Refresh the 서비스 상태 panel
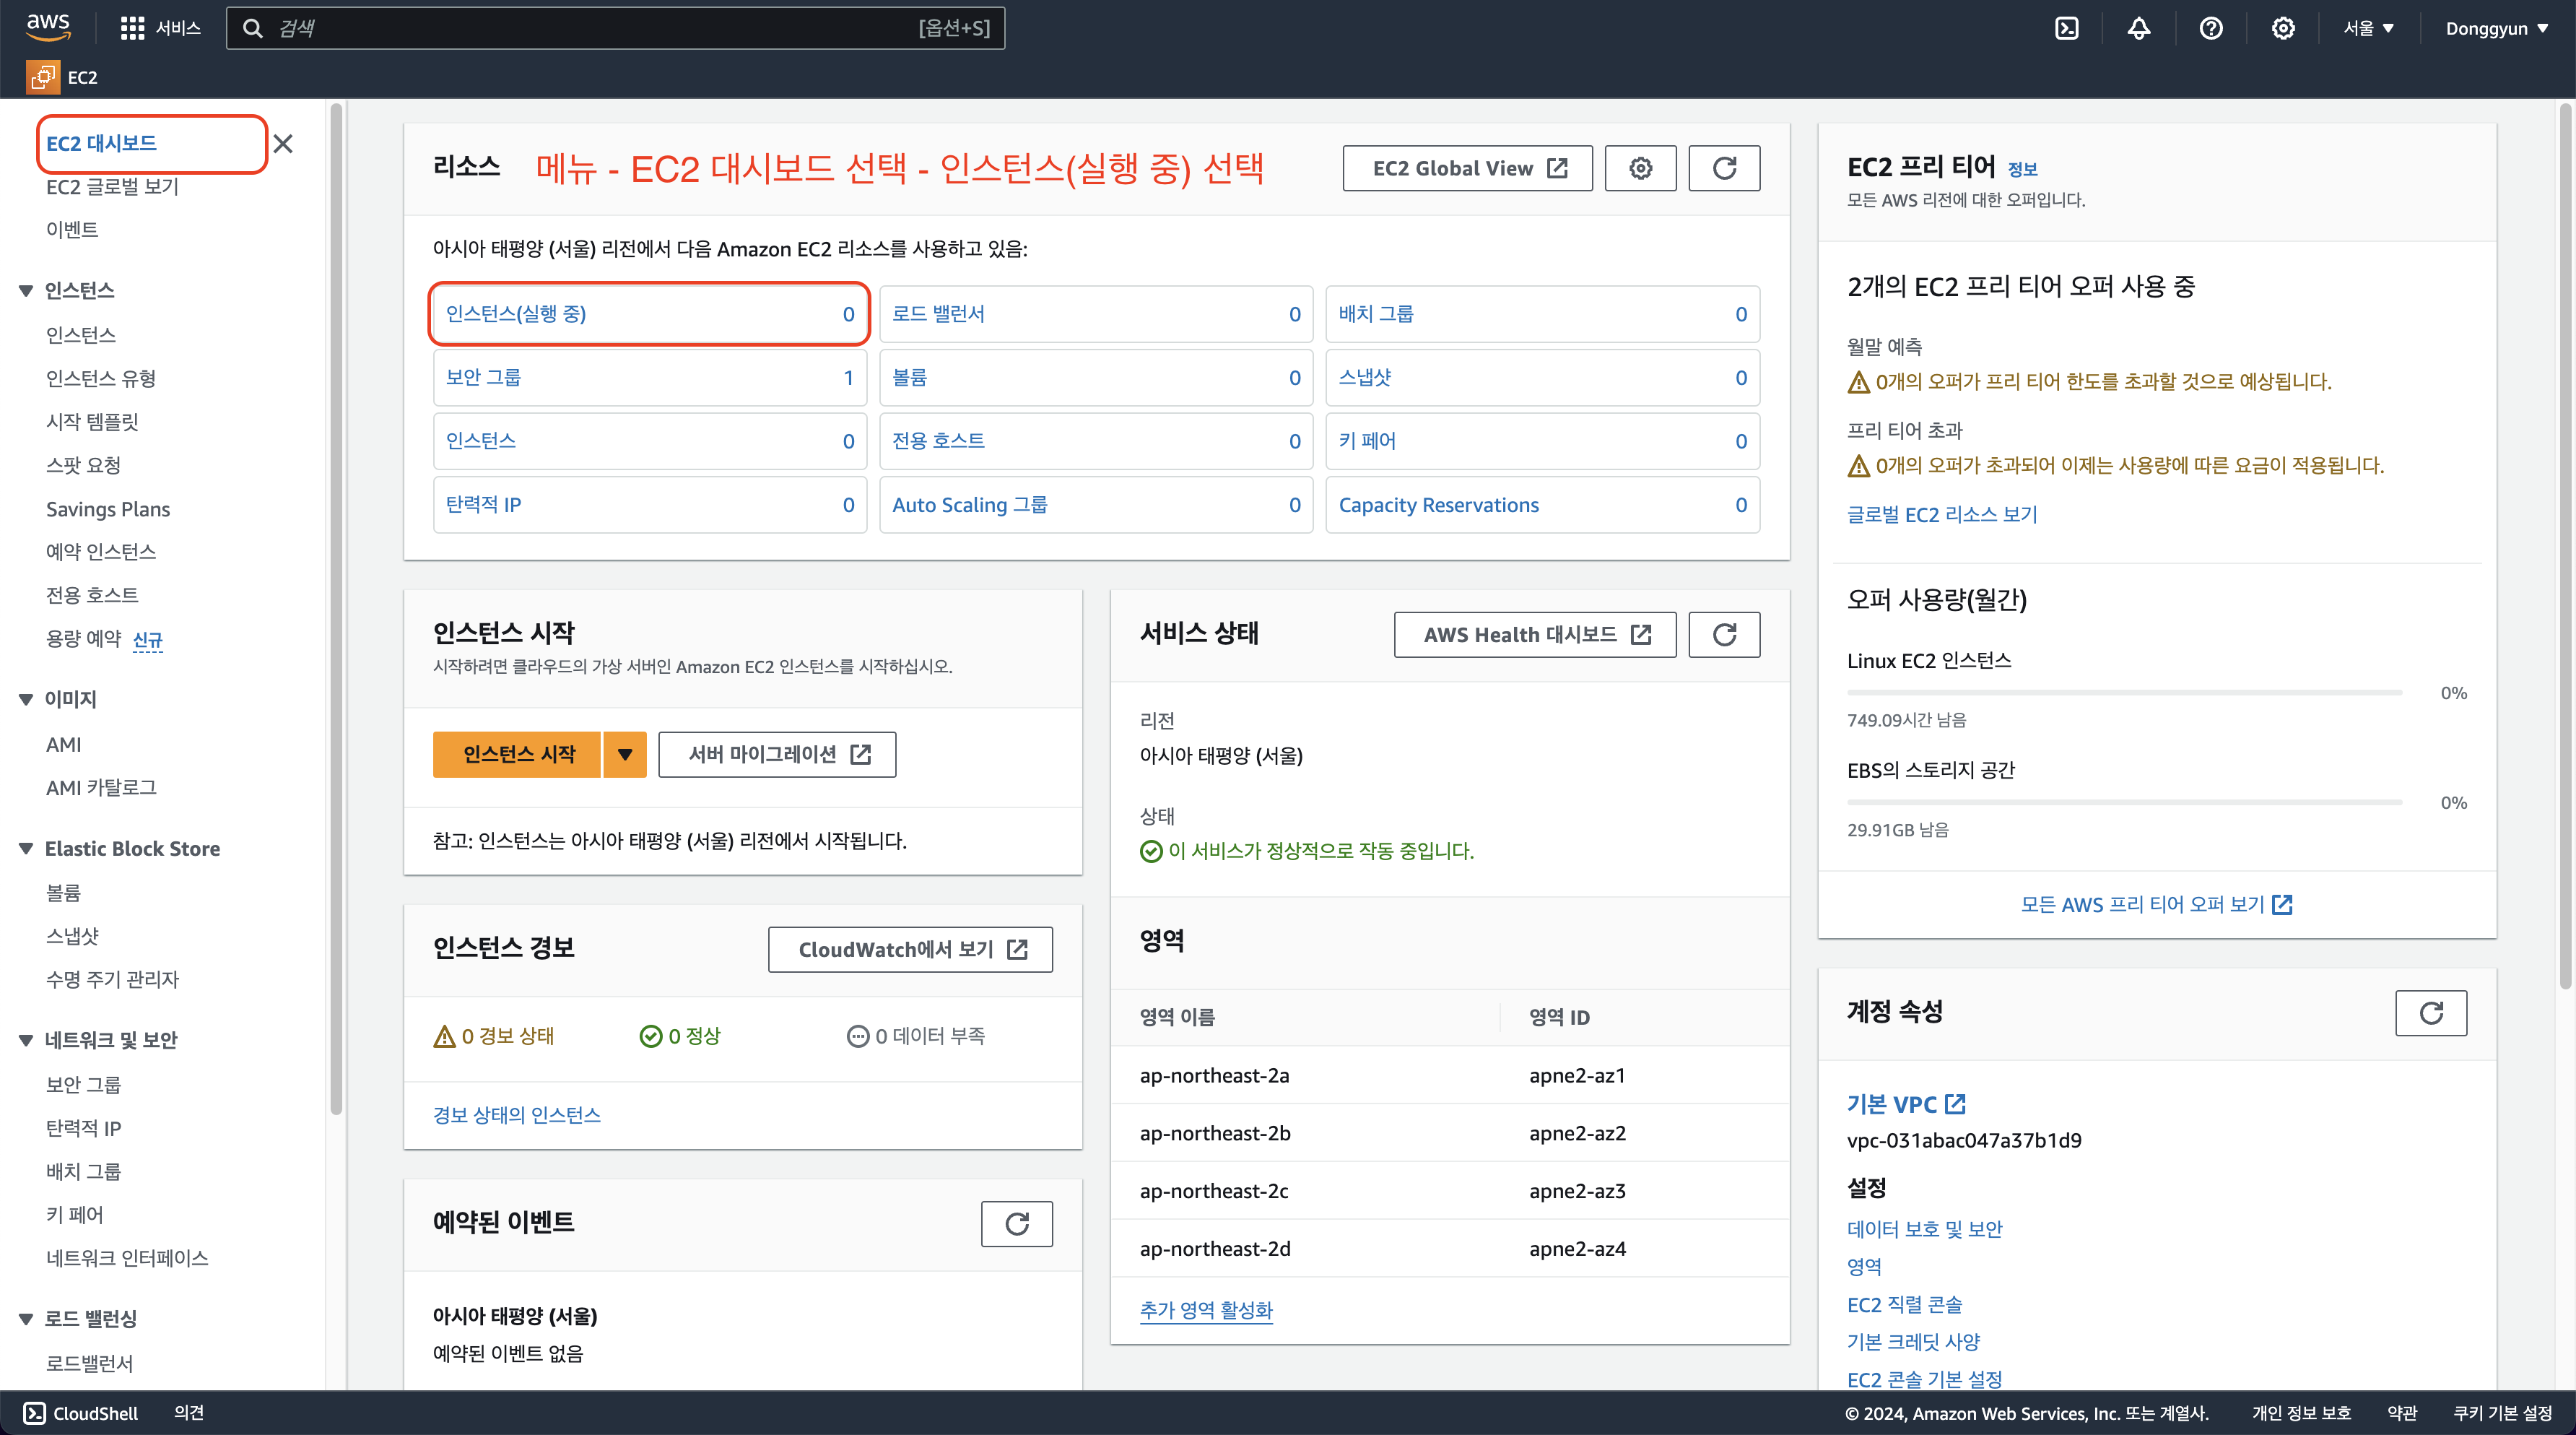Image resolution: width=2576 pixels, height=1435 pixels. (x=1724, y=634)
